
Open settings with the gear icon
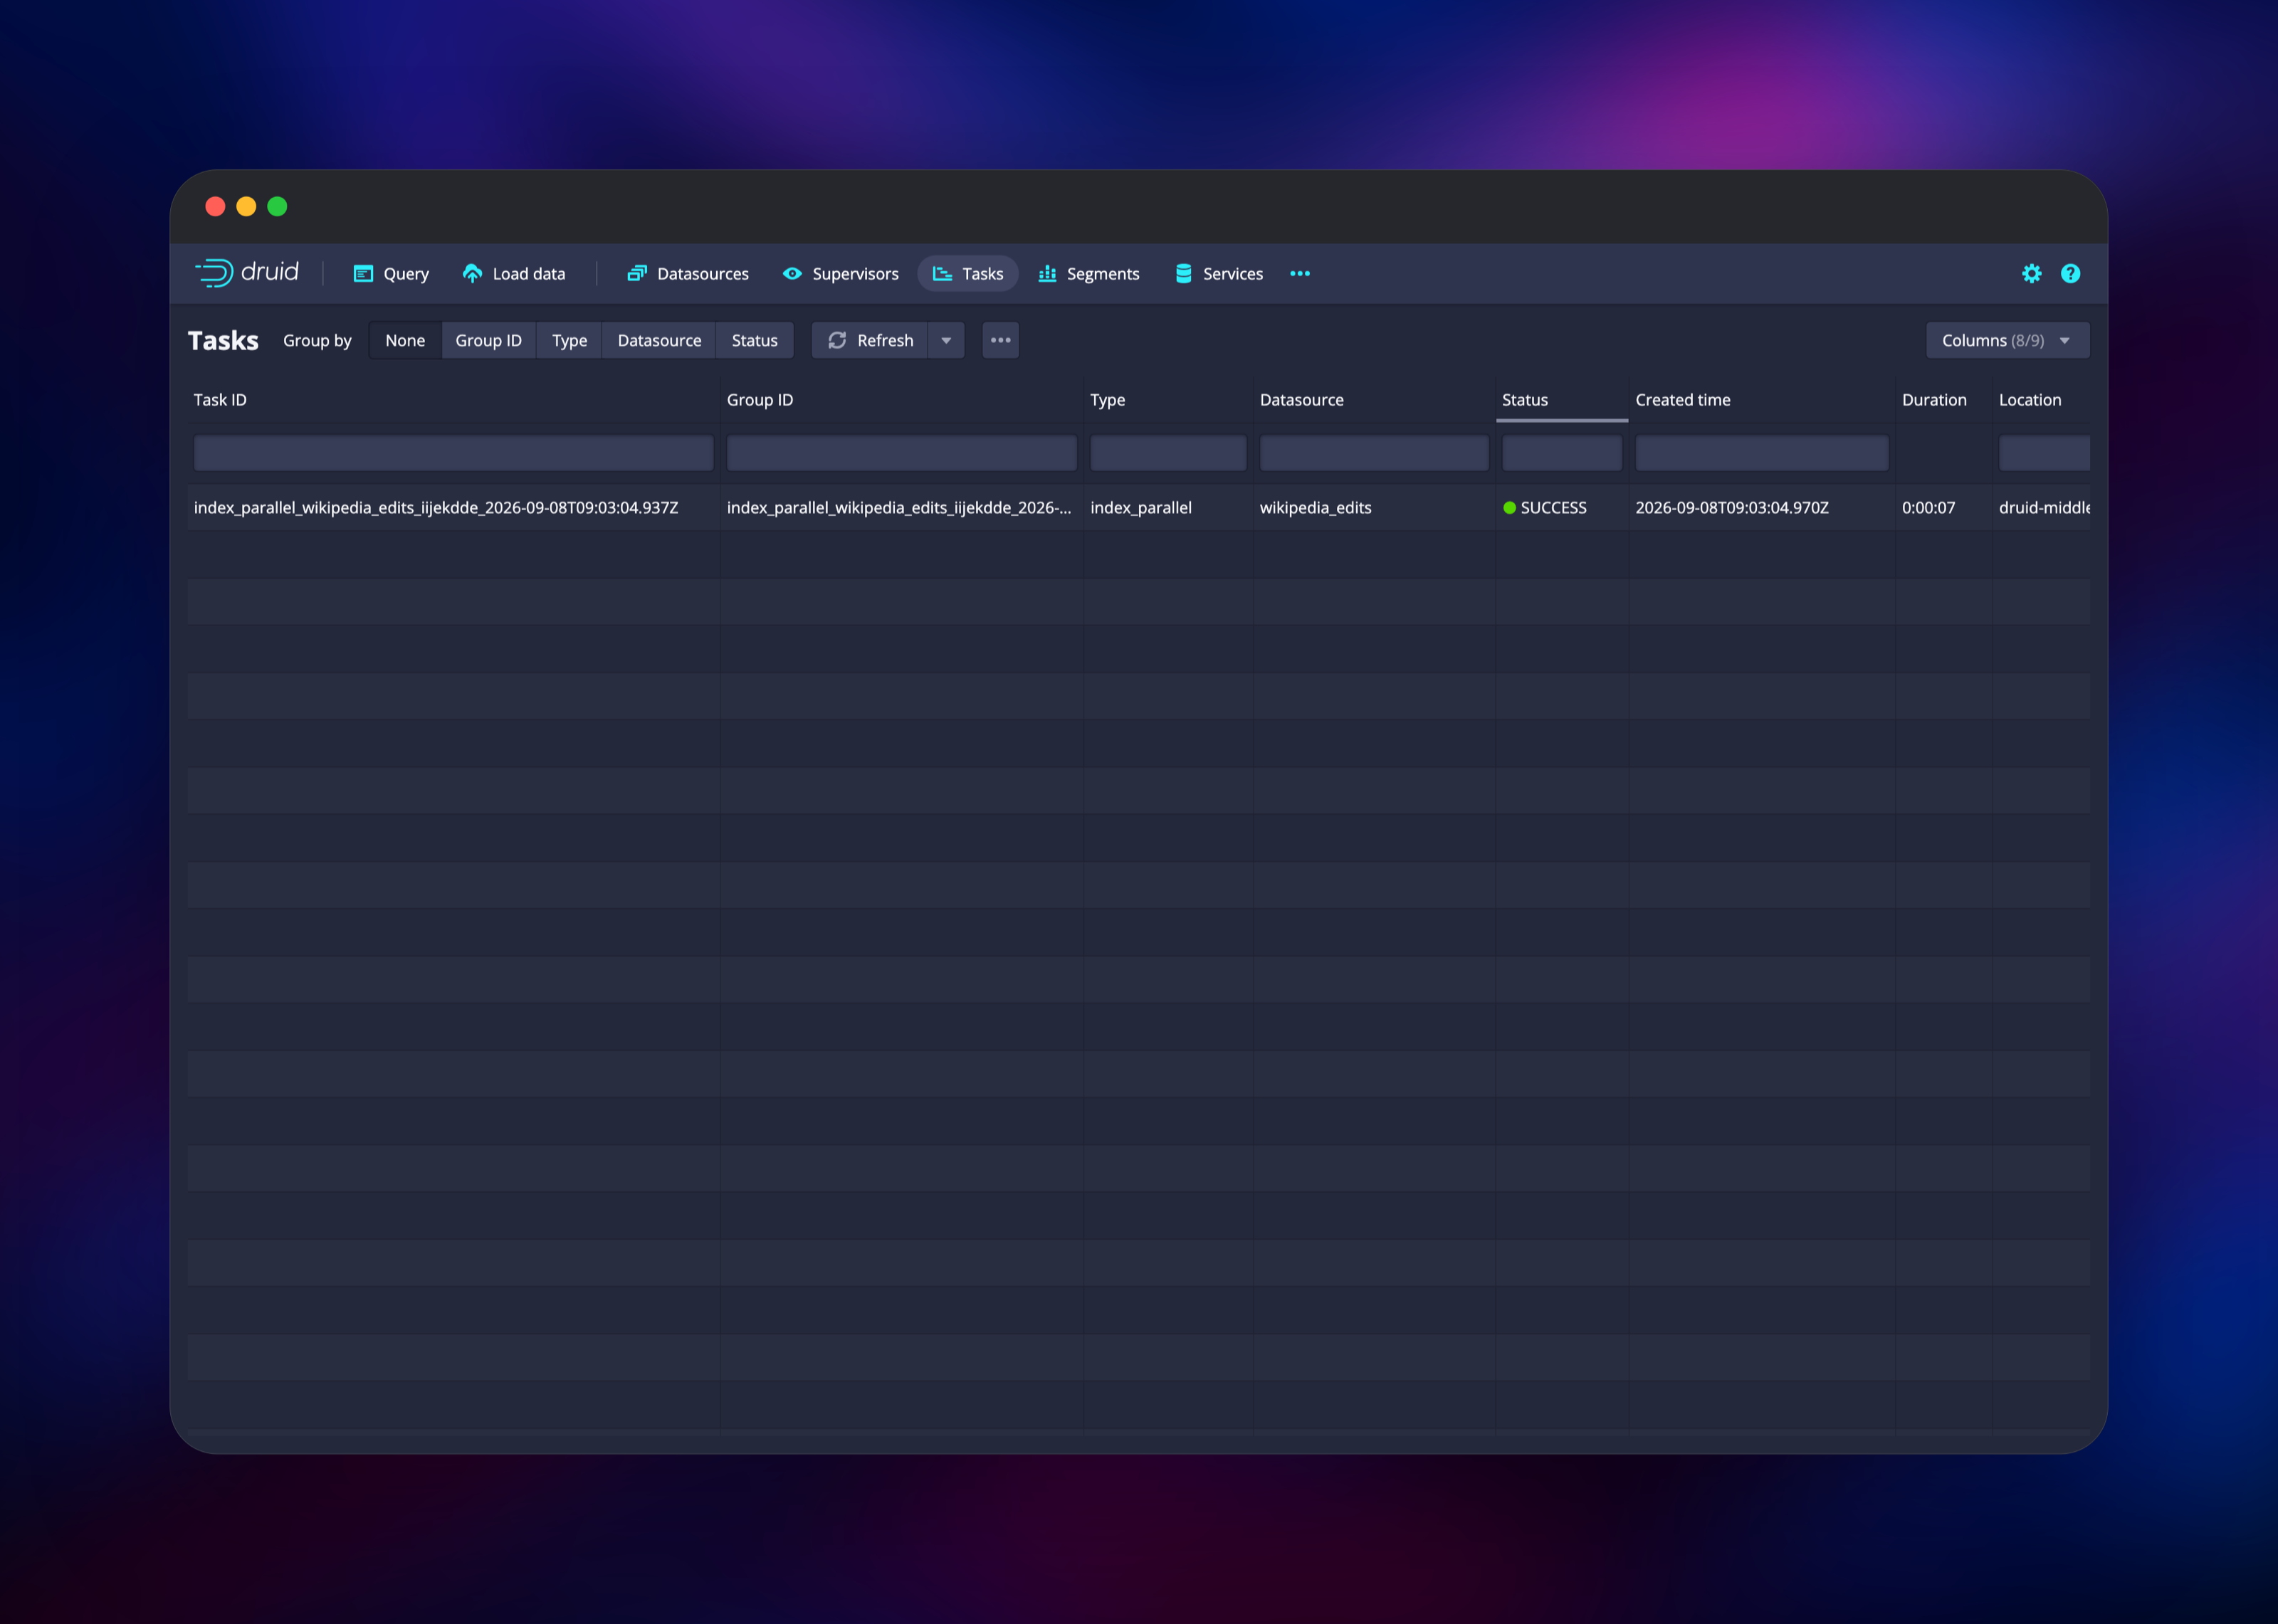2031,274
